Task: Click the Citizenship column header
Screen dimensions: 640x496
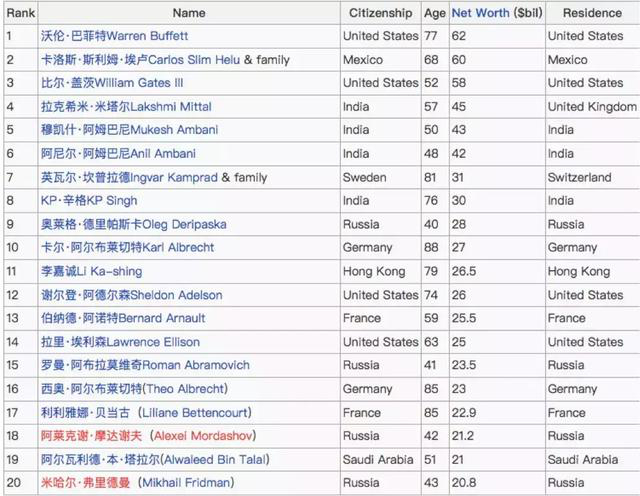Action: click(380, 13)
